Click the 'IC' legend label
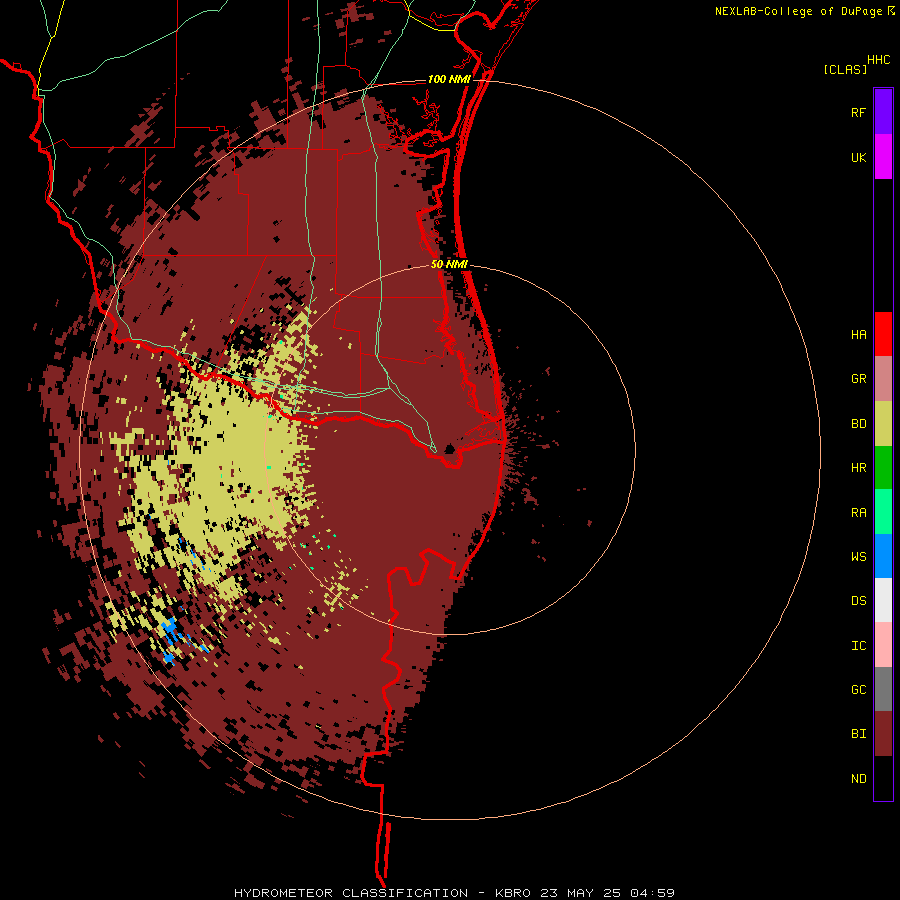Image resolution: width=900 pixels, height=900 pixels. [x=858, y=646]
